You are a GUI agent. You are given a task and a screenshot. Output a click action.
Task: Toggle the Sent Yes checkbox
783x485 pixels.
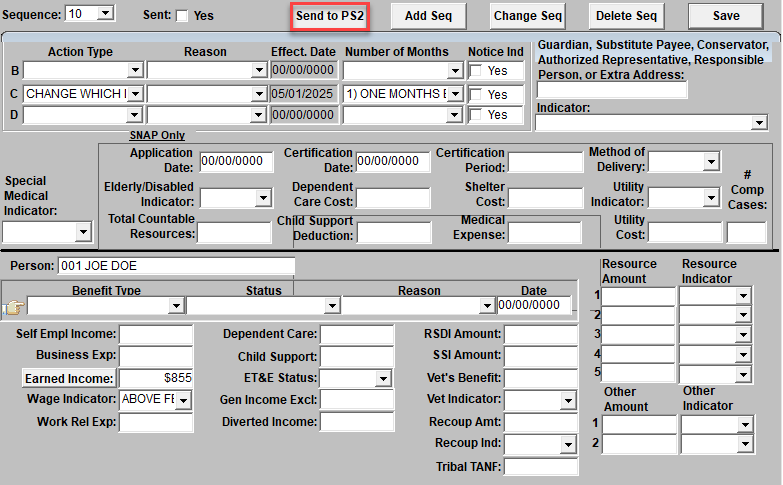pyautogui.click(x=182, y=16)
